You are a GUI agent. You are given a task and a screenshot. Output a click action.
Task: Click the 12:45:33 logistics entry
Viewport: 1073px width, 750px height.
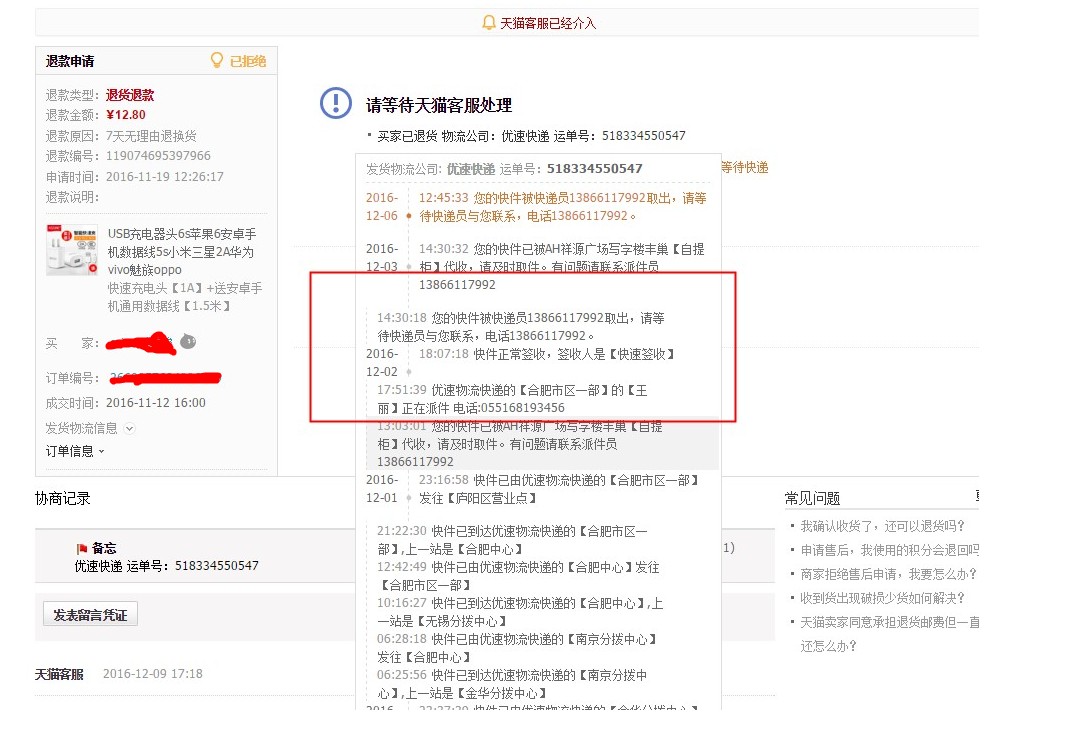(x=563, y=207)
